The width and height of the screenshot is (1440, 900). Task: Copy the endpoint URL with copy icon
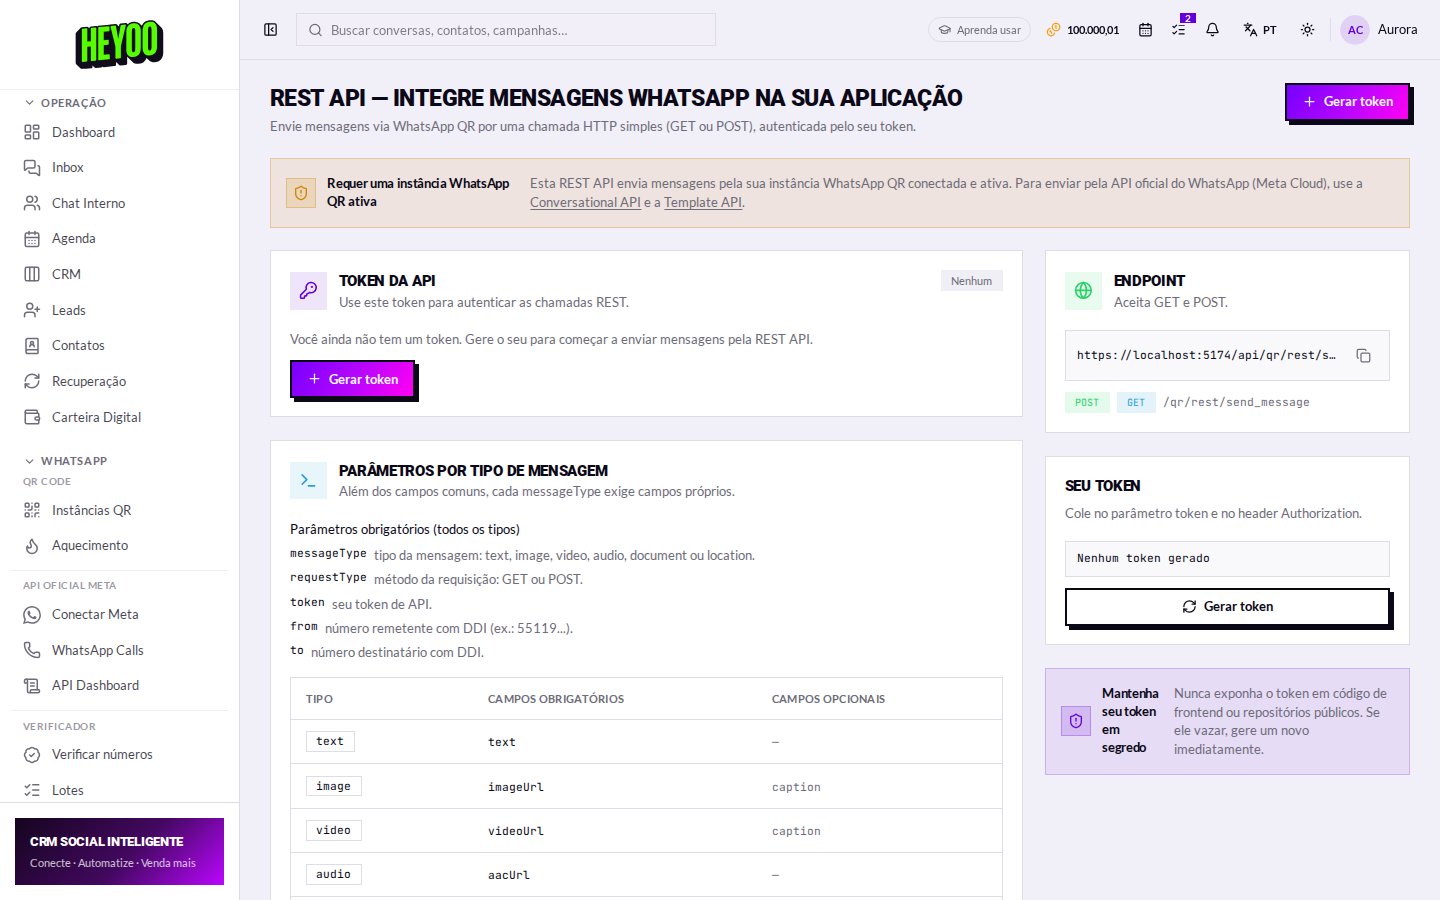(x=1363, y=355)
